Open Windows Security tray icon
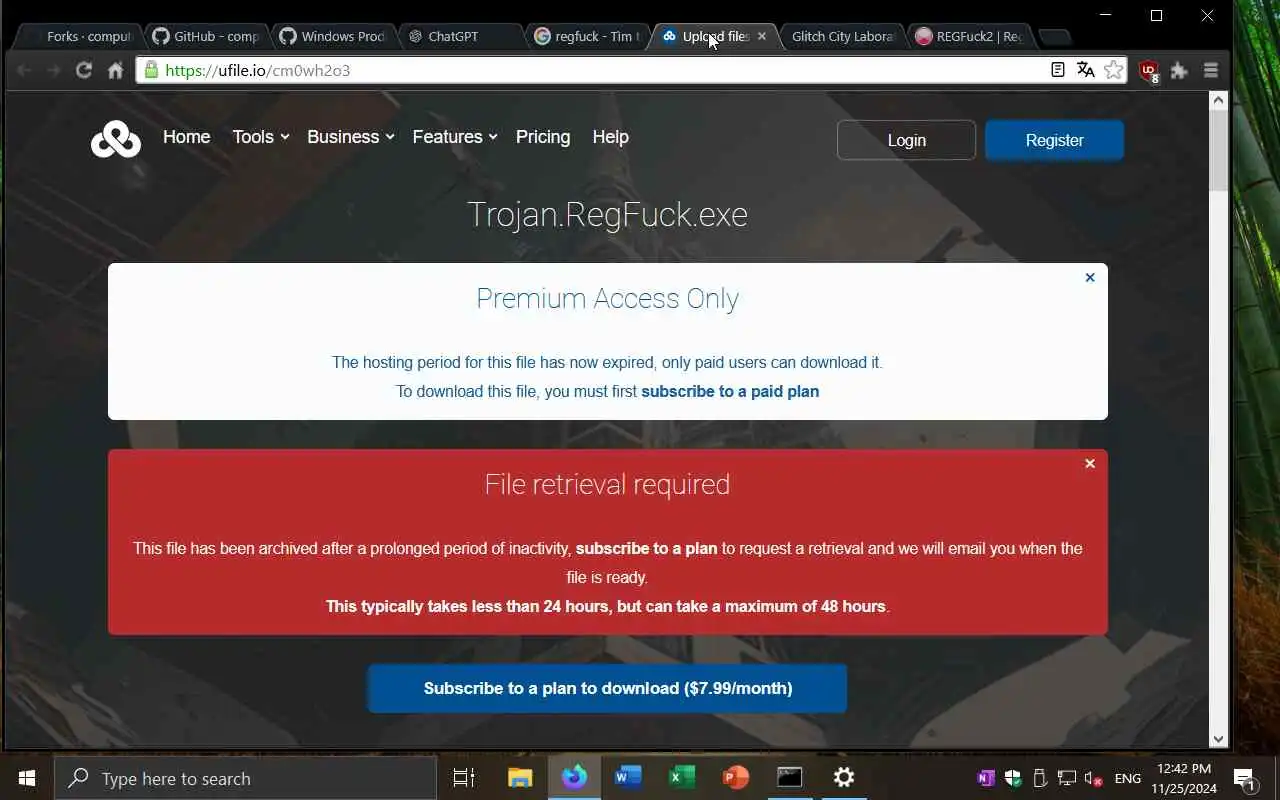The height and width of the screenshot is (800, 1280). tap(1013, 778)
